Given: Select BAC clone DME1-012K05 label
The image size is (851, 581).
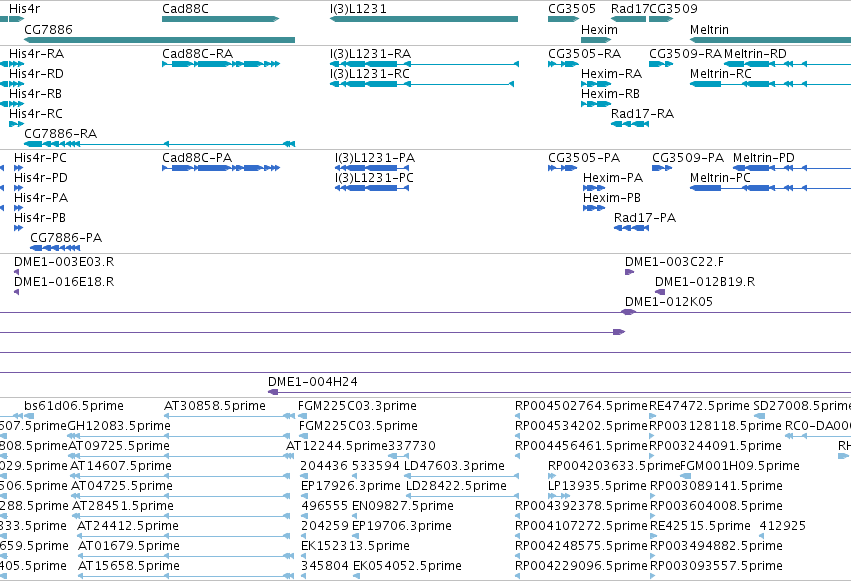Looking at the screenshot, I should click(x=669, y=302).
